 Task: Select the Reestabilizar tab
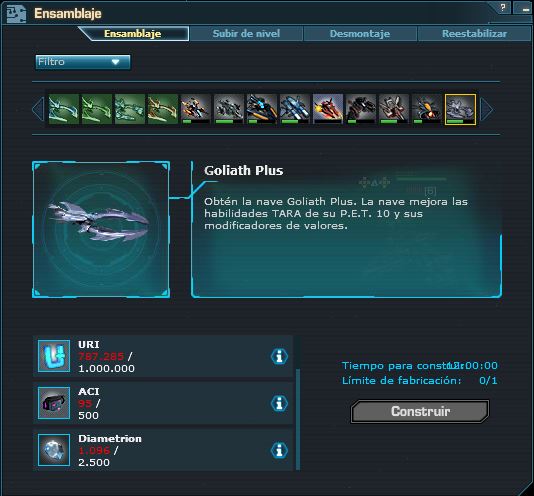pos(474,34)
